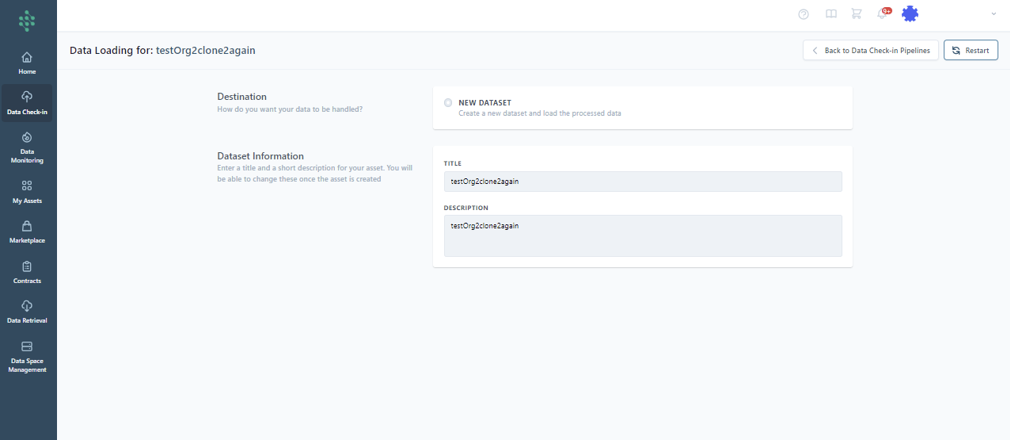This screenshot has width=1010, height=441.
Task: Expand the user account dropdown chevron
Action: coord(993,14)
